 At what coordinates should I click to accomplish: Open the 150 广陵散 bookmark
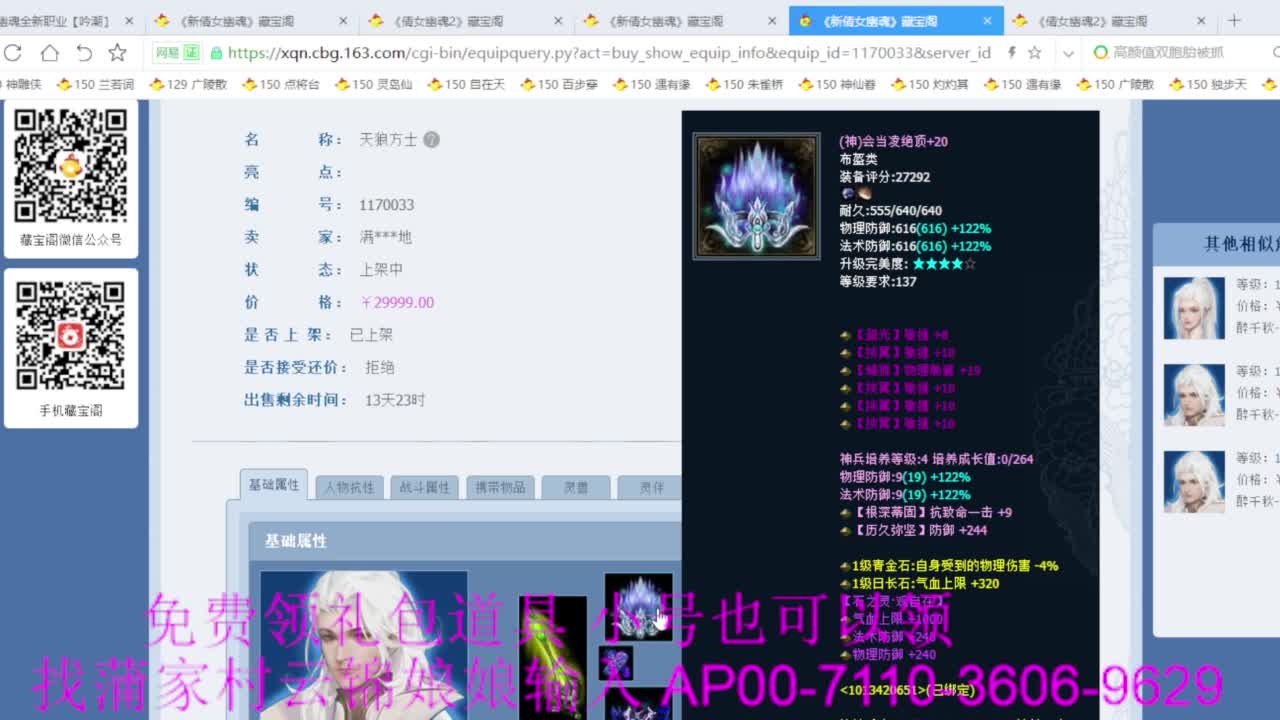pyautogui.click(x=1115, y=85)
